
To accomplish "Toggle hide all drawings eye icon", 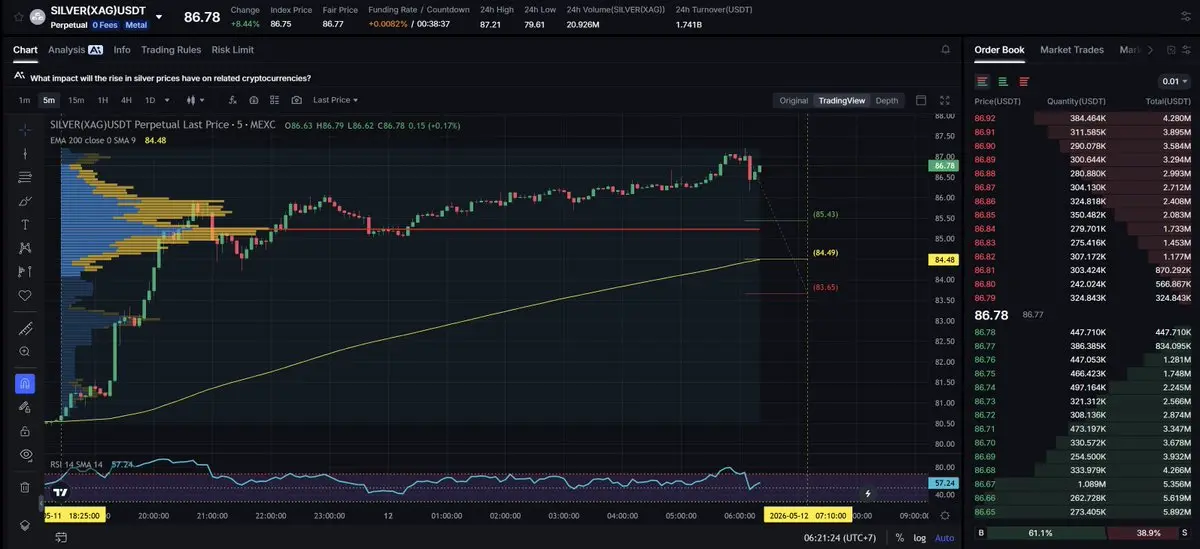I will pyautogui.click(x=25, y=454).
